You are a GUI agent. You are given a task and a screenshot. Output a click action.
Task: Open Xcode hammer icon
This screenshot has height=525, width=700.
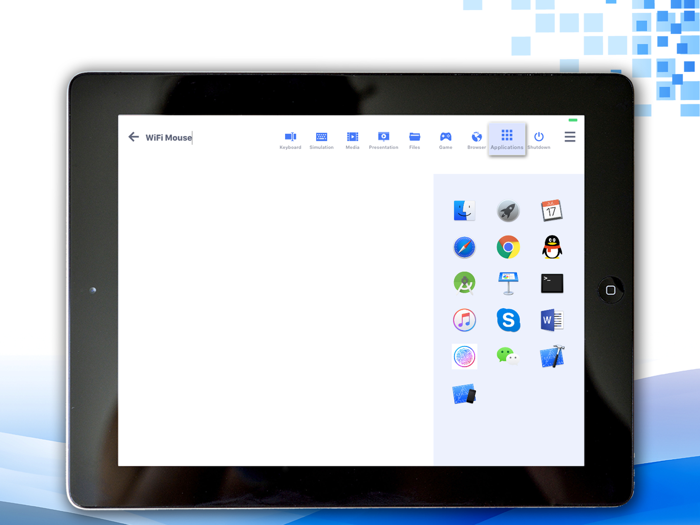(x=552, y=356)
